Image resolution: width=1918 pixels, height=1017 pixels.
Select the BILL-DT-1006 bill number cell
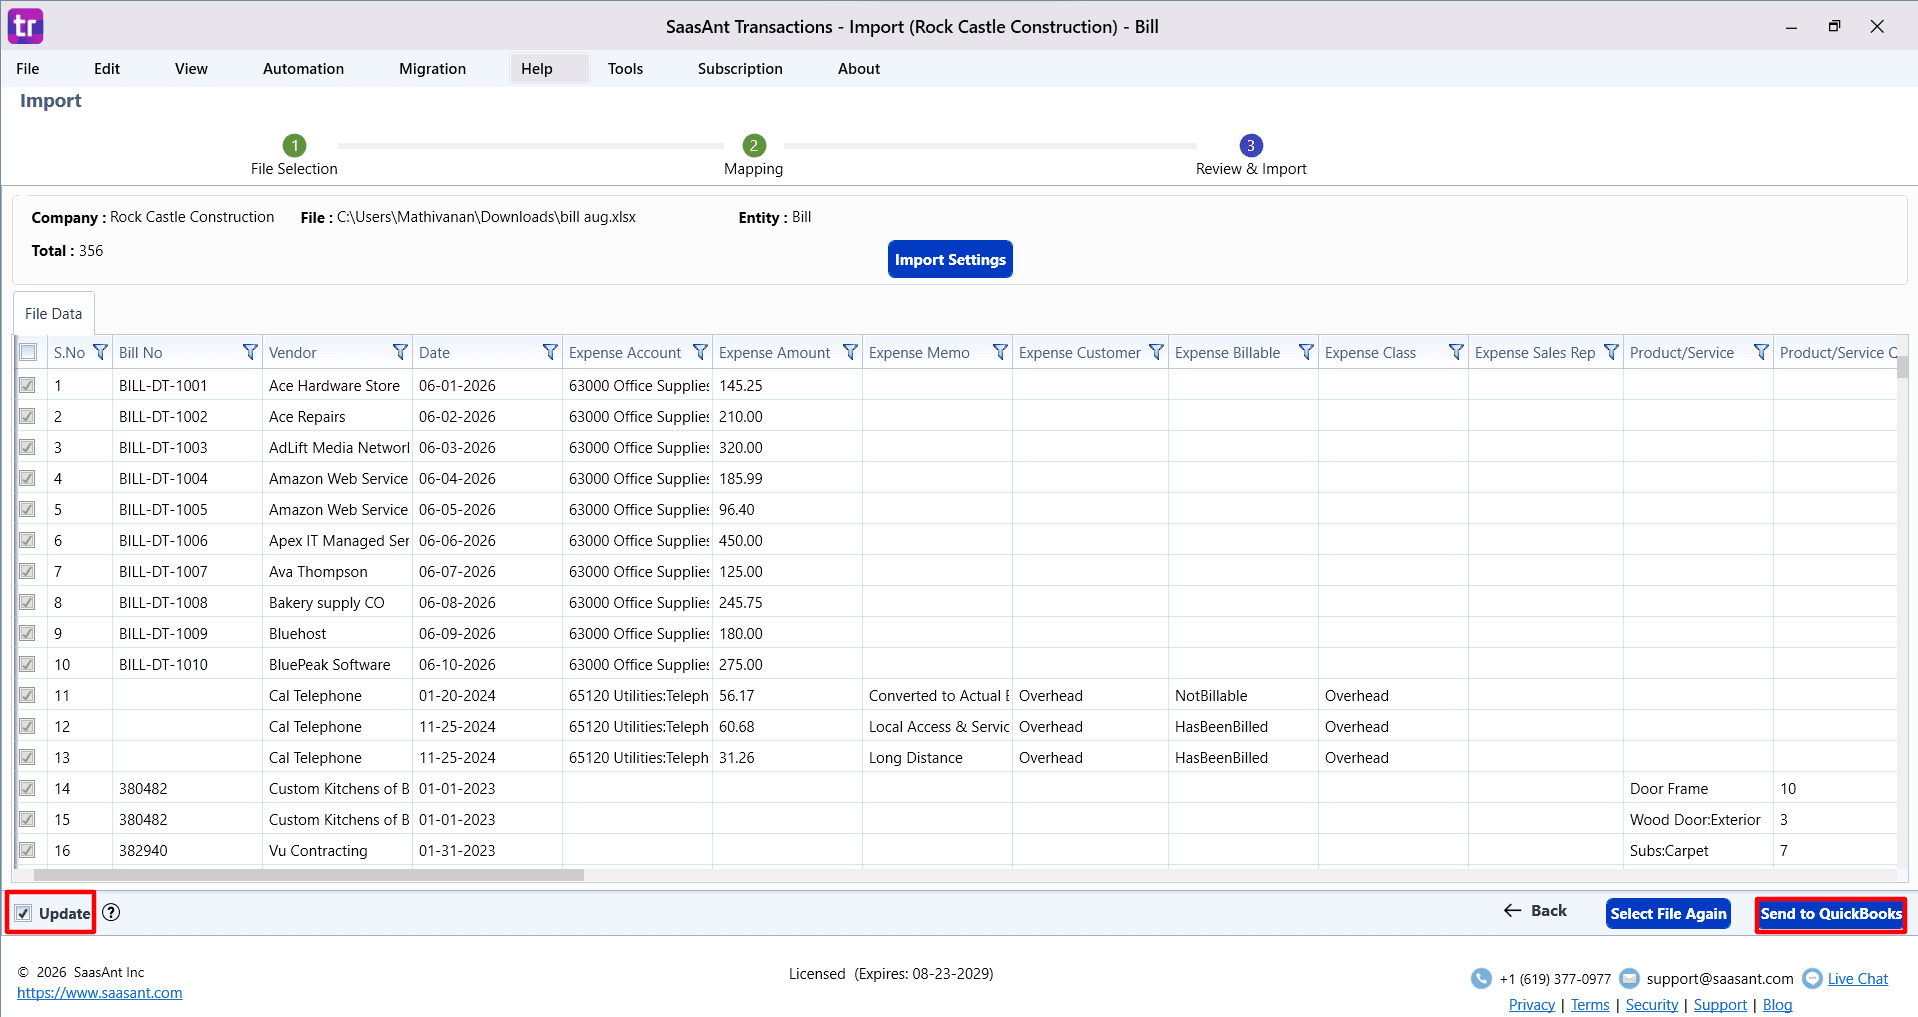click(187, 540)
